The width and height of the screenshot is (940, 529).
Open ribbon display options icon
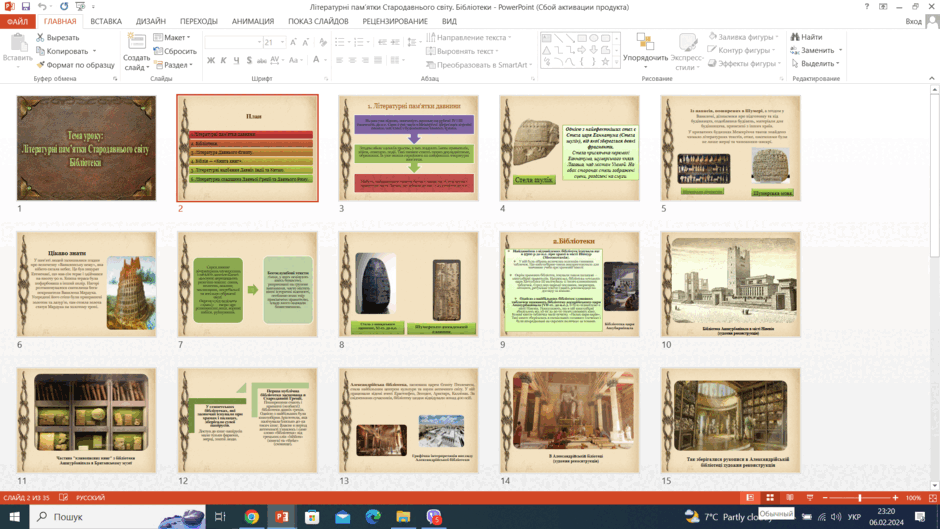click(x=883, y=7)
